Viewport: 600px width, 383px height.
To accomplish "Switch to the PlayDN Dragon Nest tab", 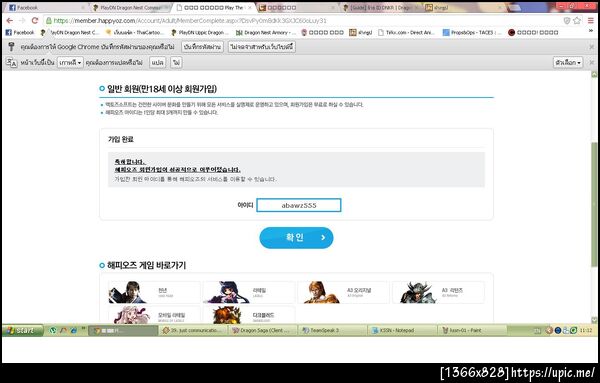I will point(130,8).
